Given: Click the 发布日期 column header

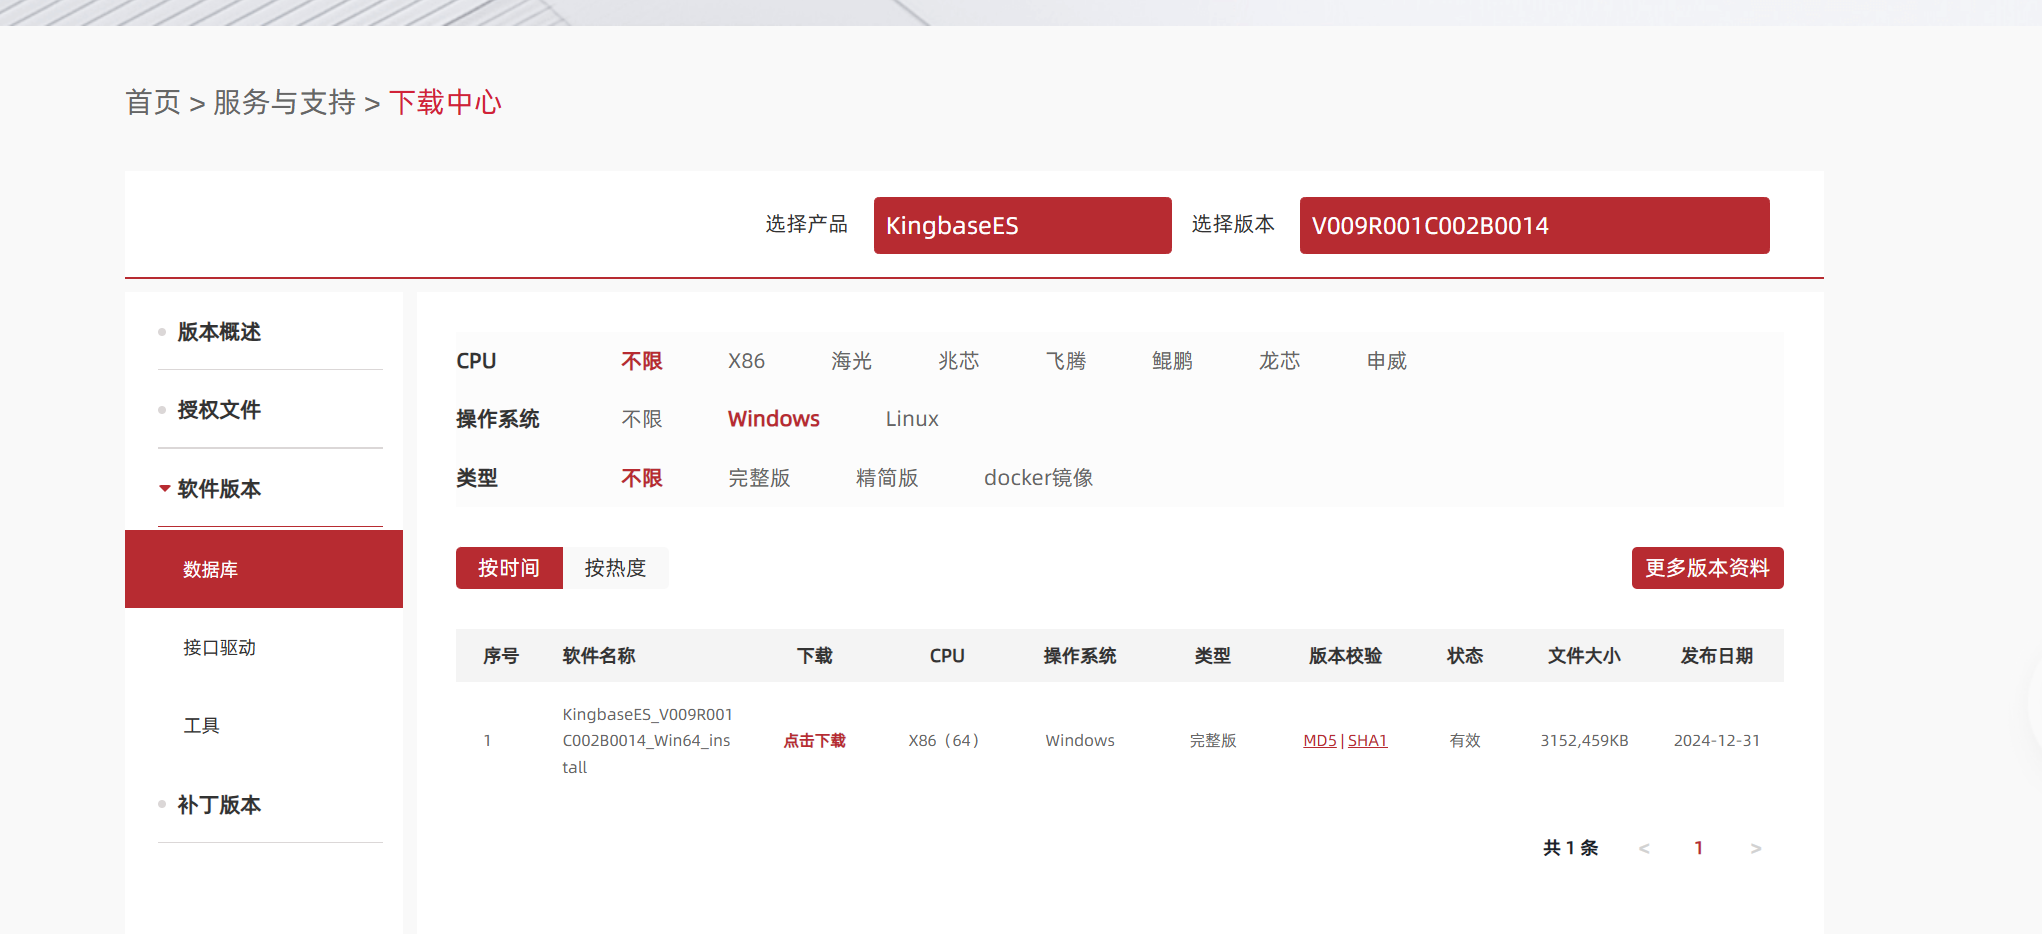Looking at the screenshot, I should (1717, 656).
